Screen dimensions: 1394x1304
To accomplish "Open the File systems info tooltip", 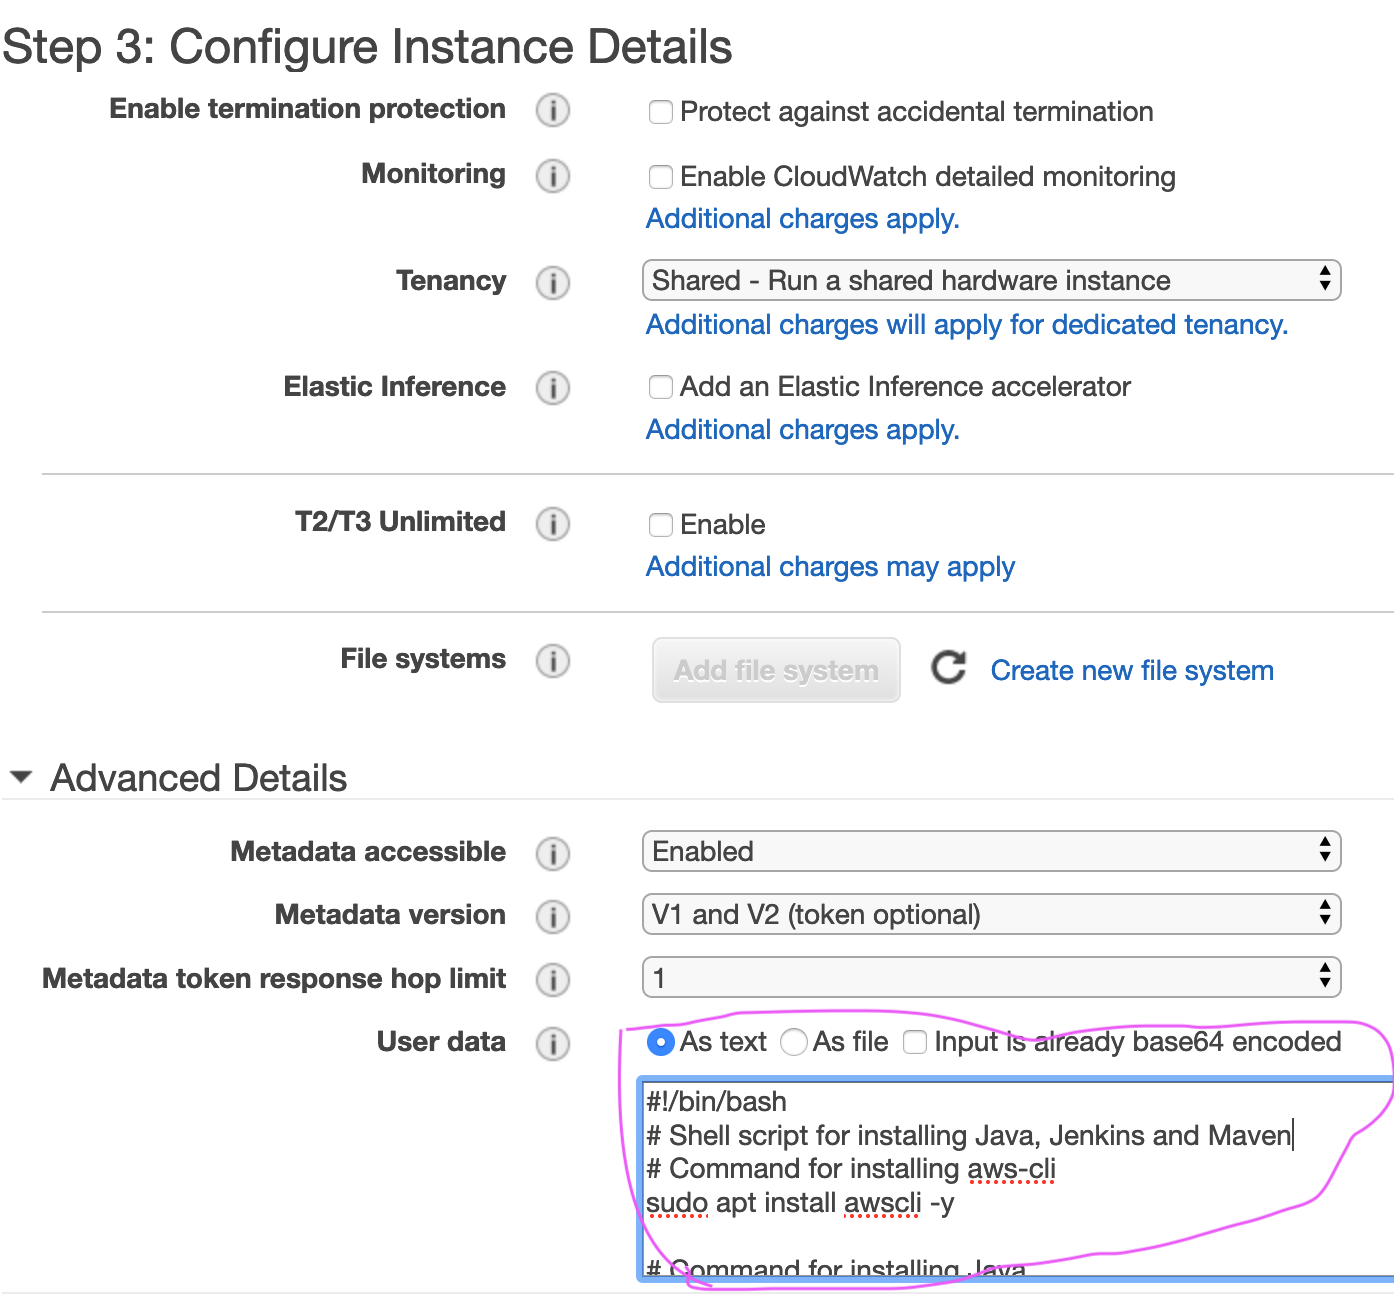I will [553, 661].
